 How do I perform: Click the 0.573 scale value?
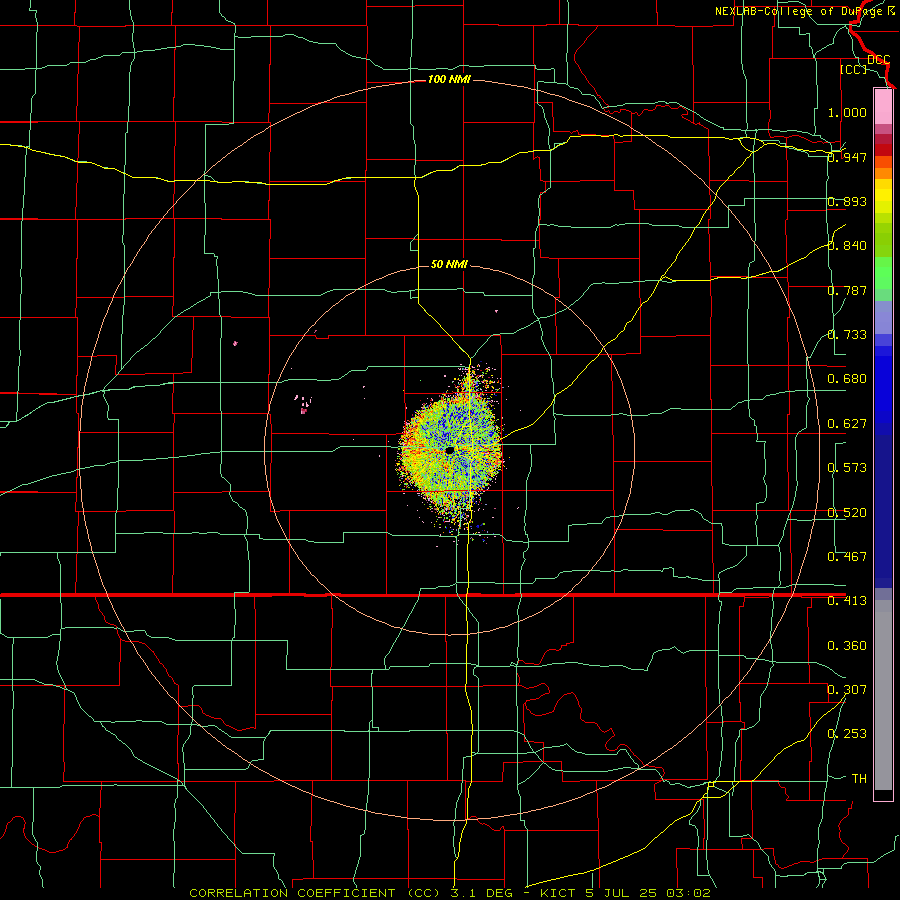847,468
